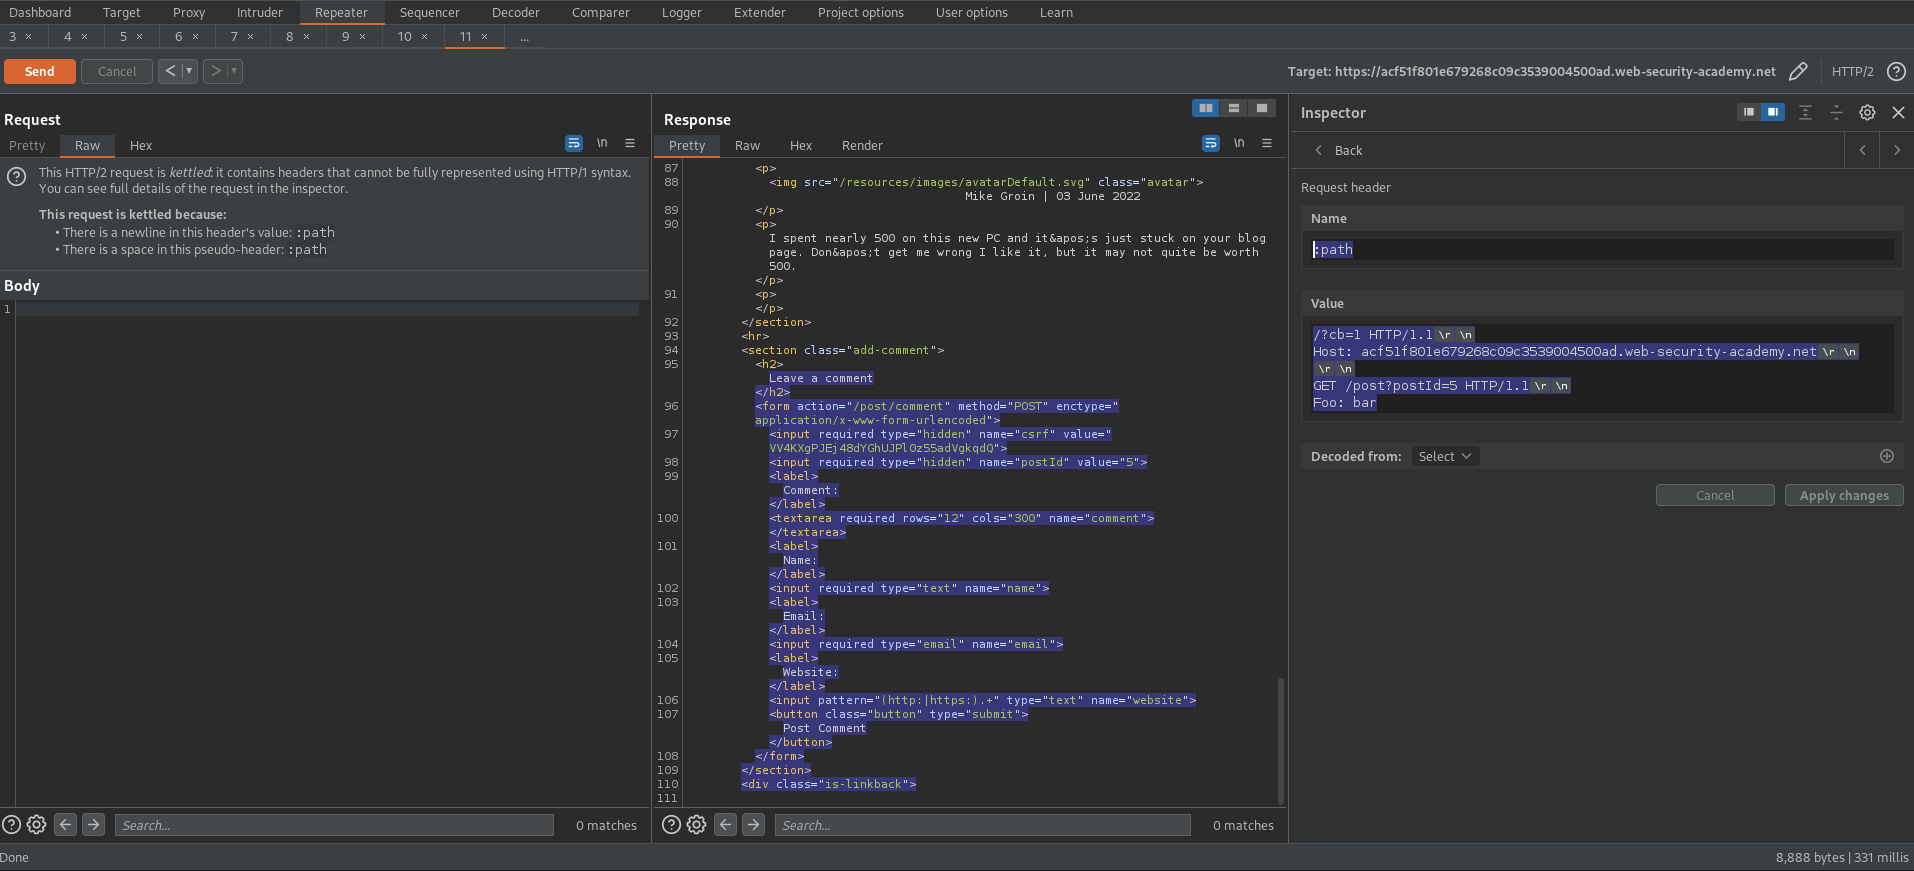Open request search help icon
The height and width of the screenshot is (871, 1914).
[11, 825]
